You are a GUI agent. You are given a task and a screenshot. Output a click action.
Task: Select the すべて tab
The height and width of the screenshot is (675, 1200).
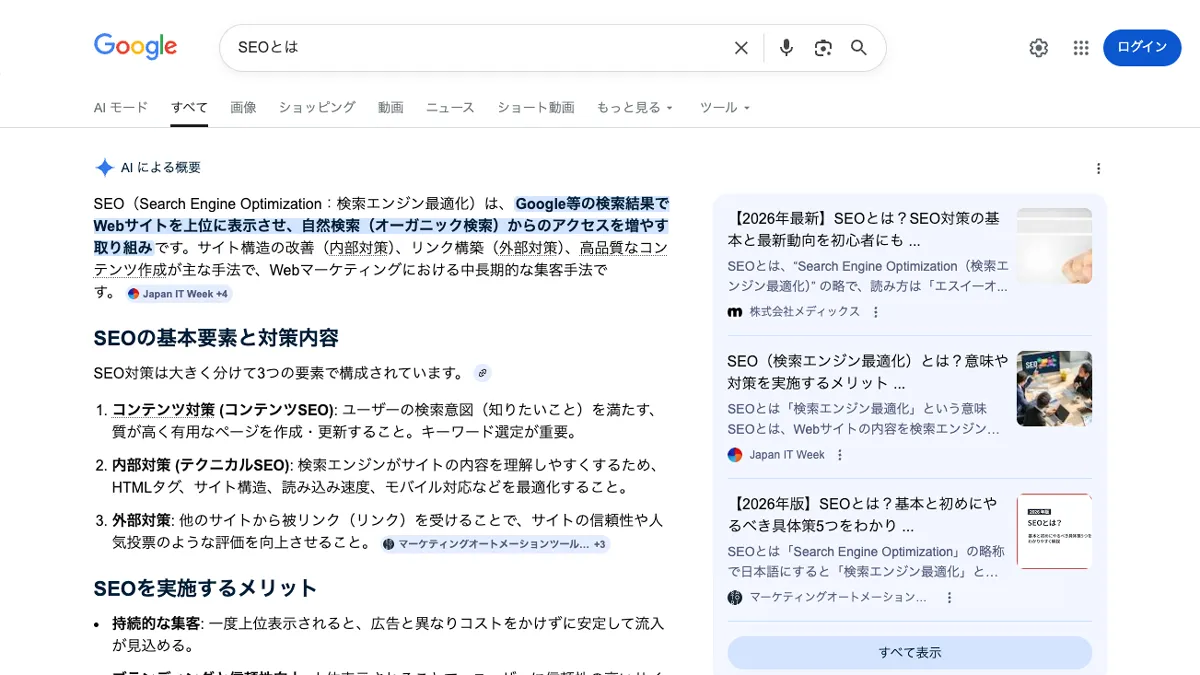tap(189, 107)
